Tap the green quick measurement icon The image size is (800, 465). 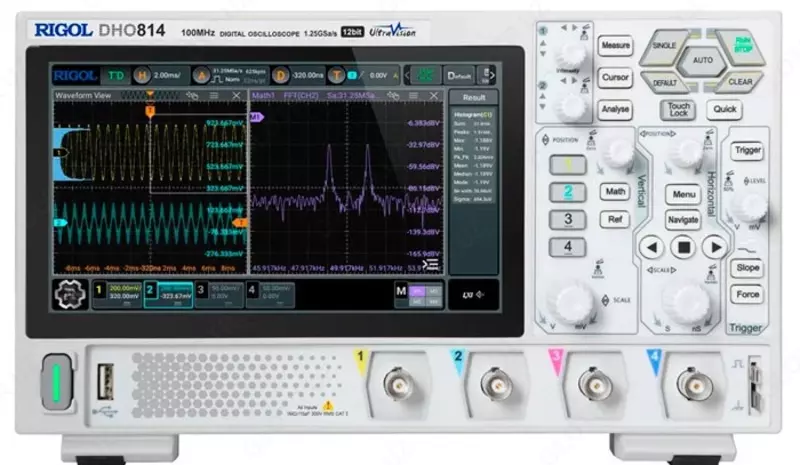[427, 75]
